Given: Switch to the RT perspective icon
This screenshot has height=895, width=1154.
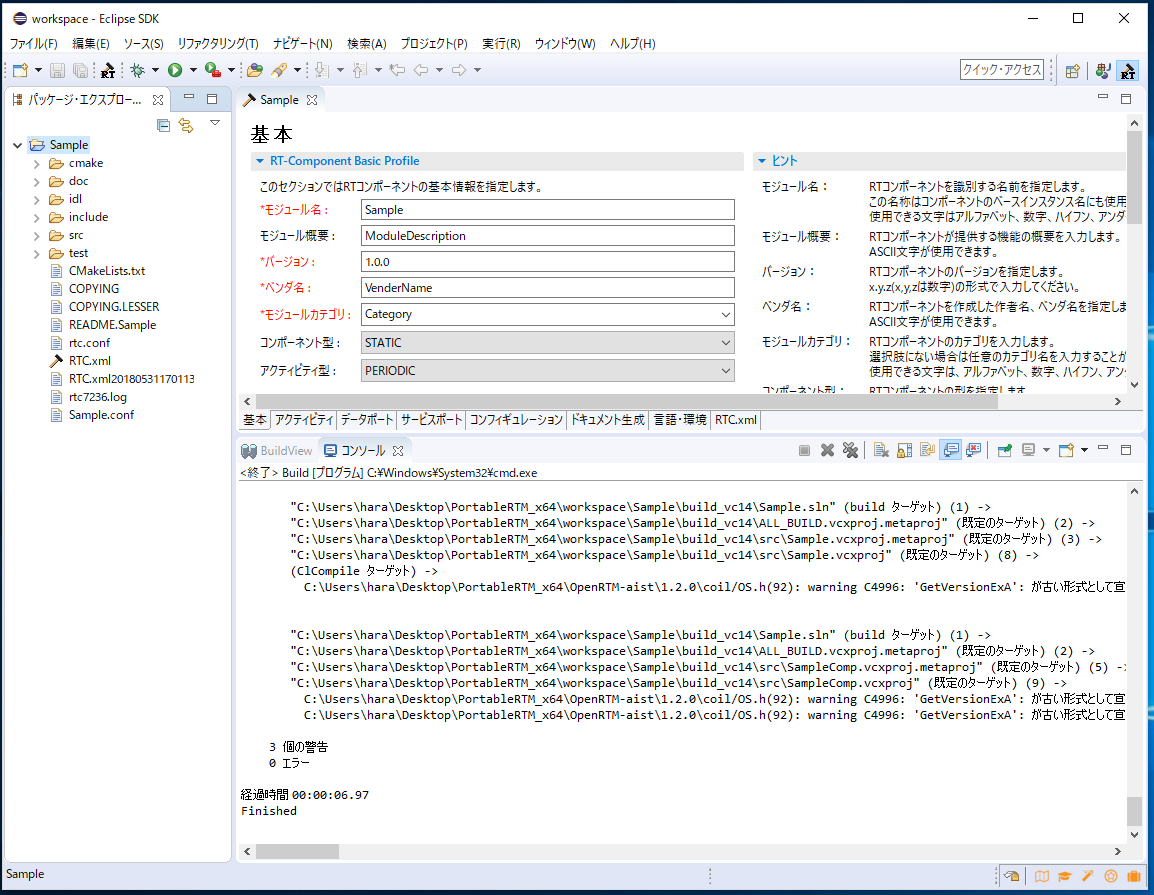Looking at the screenshot, I should (1128, 71).
